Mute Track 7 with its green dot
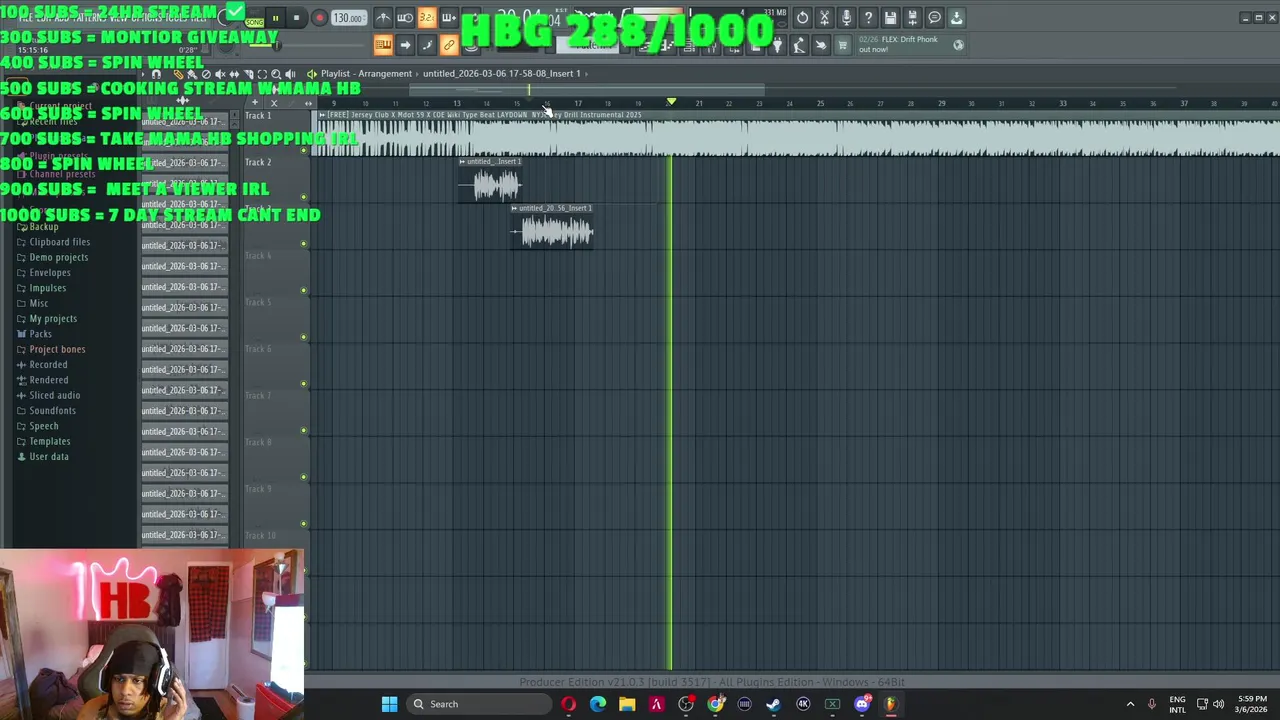The height and width of the screenshot is (720, 1280). [304, 430]
